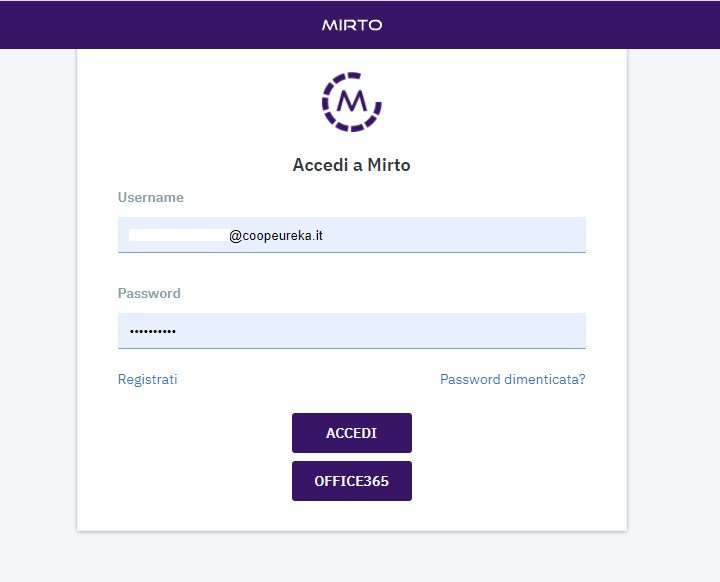Click the Password field label
The height and width of the screenshot is (582, 720).
pos(149,294)
